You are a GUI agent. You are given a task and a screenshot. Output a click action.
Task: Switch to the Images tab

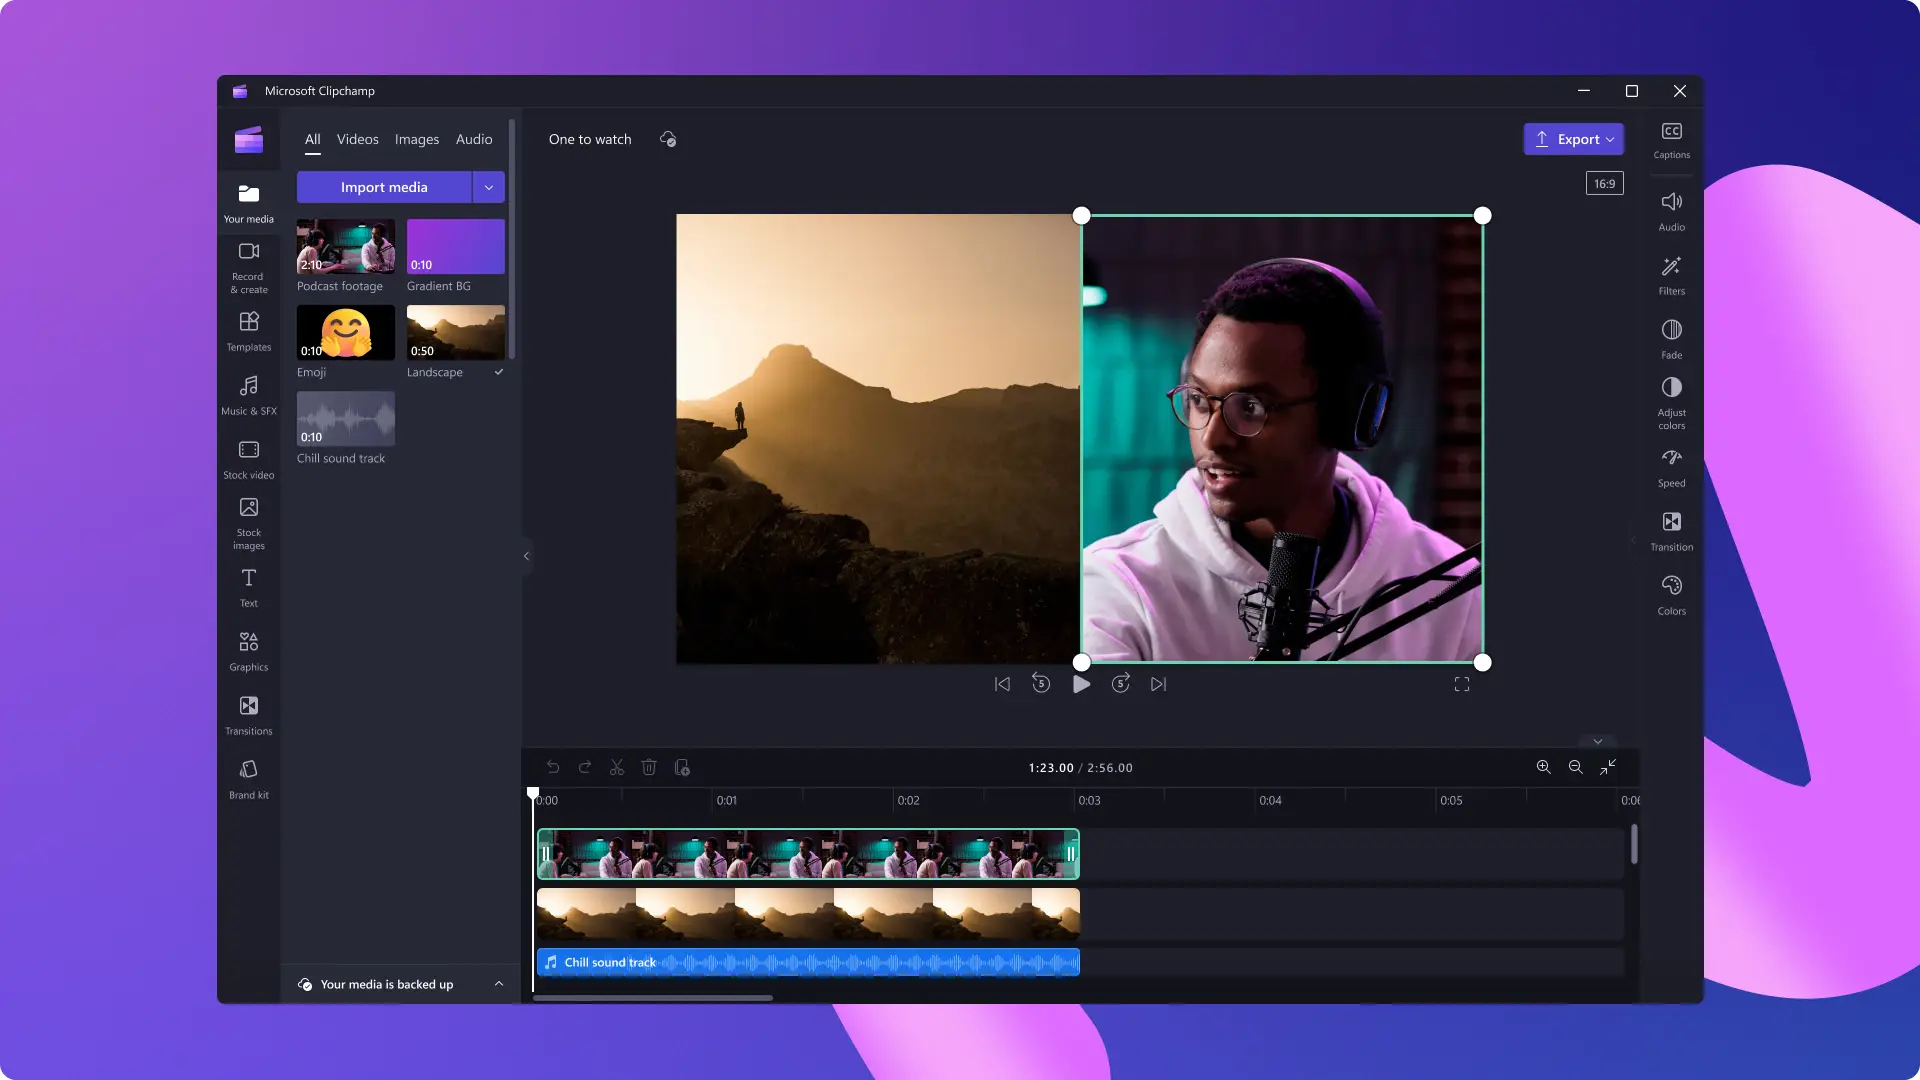click(x=417, y=138)
